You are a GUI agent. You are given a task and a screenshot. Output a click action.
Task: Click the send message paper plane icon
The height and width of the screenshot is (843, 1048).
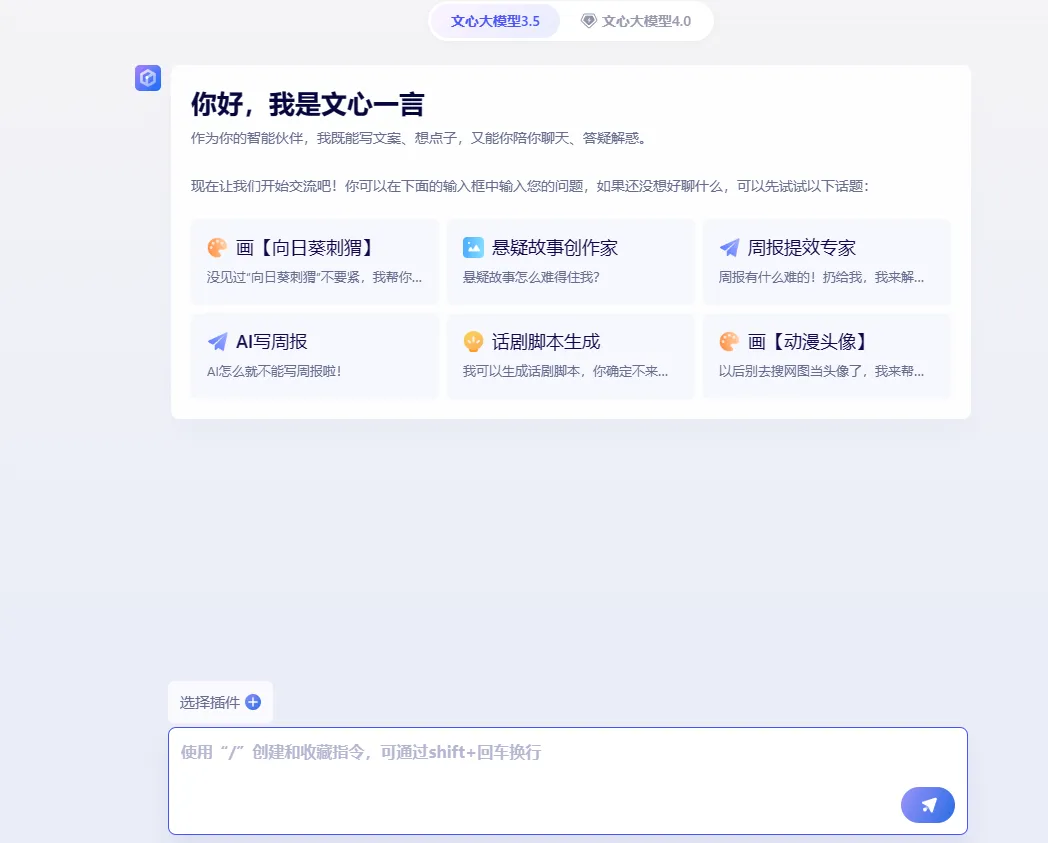tap(927, 805)
